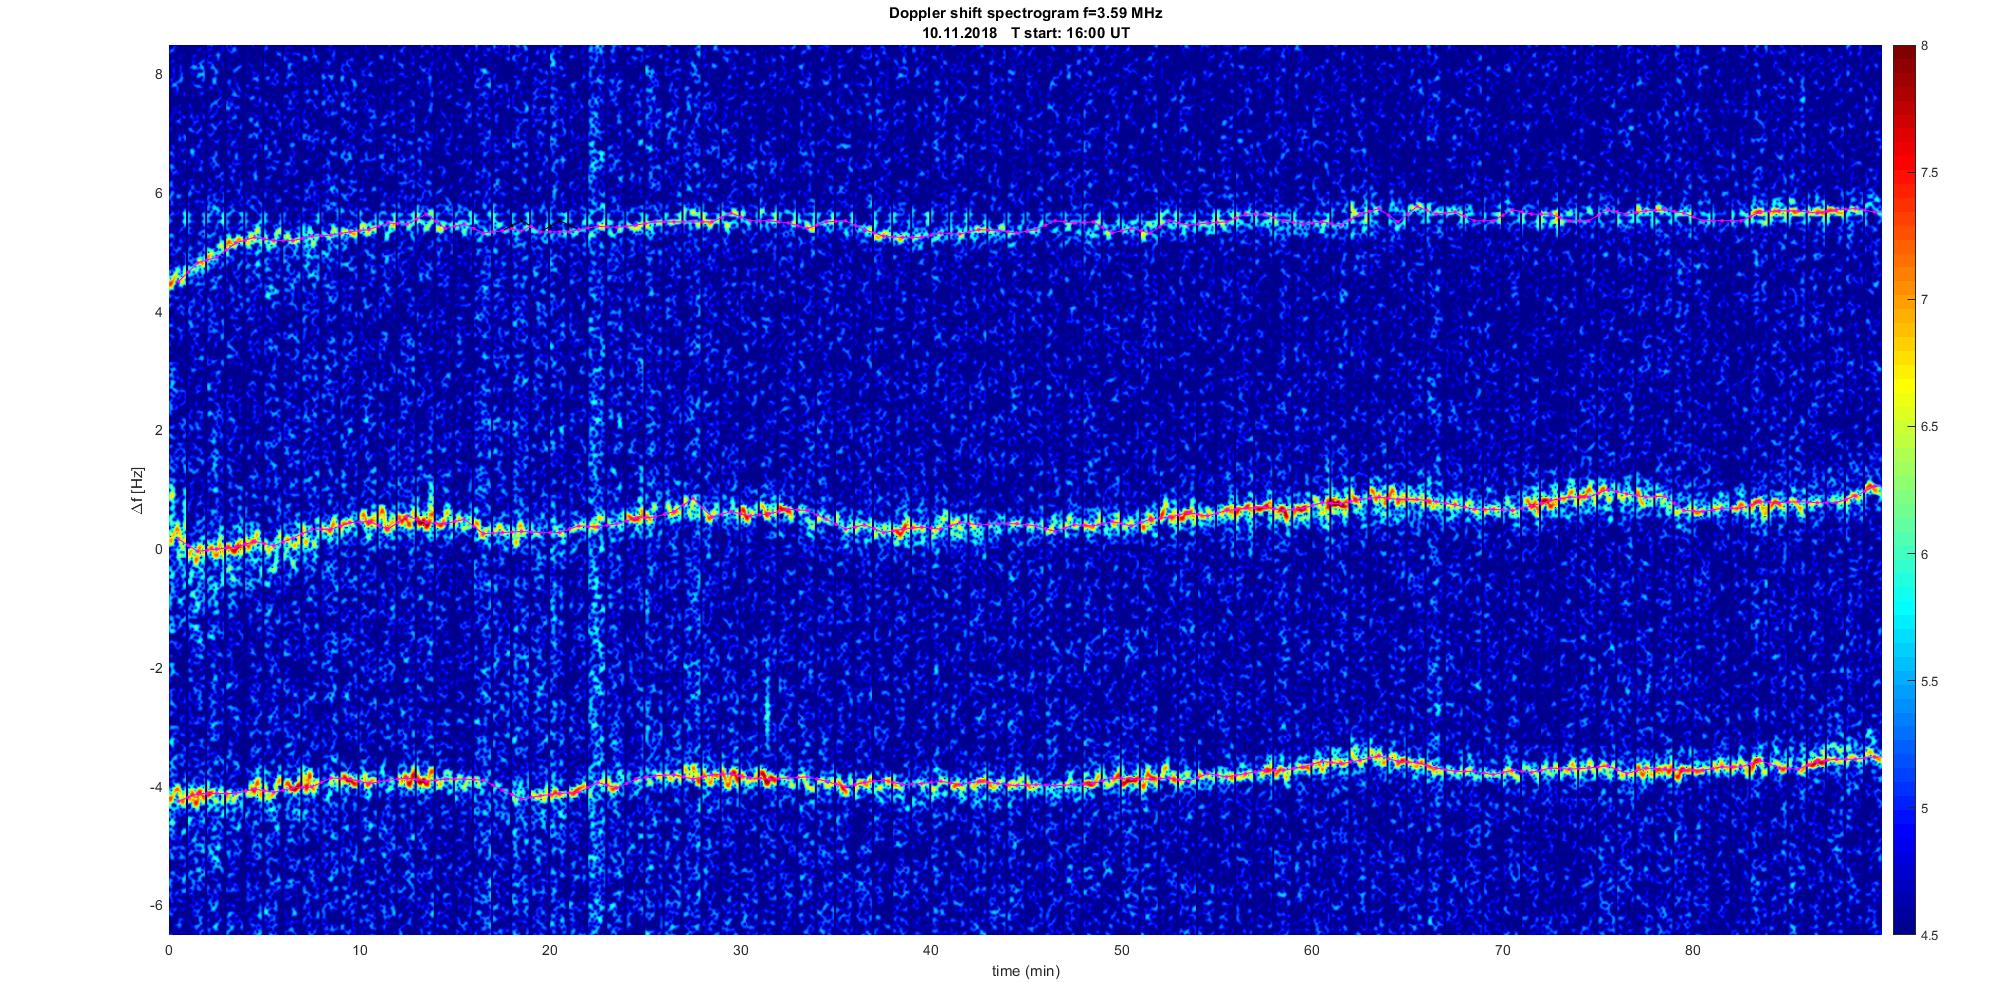Click the colorbar tick label 5.5
Viewport: 2000px width, 1003px height.
[1929, 682]
